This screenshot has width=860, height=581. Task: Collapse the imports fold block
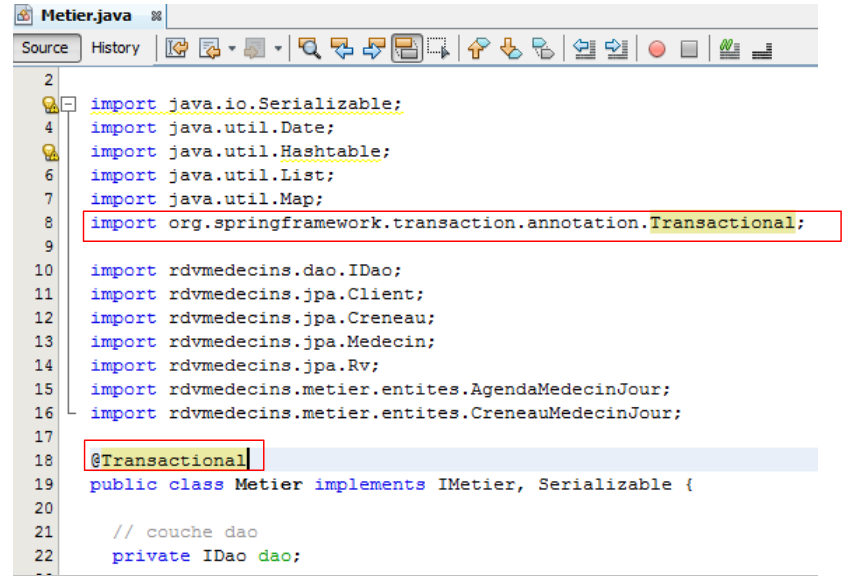pos(68,104)
